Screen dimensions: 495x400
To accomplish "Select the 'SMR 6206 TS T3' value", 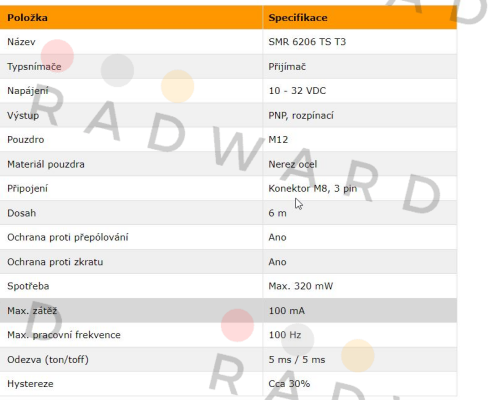I will 307,42.
